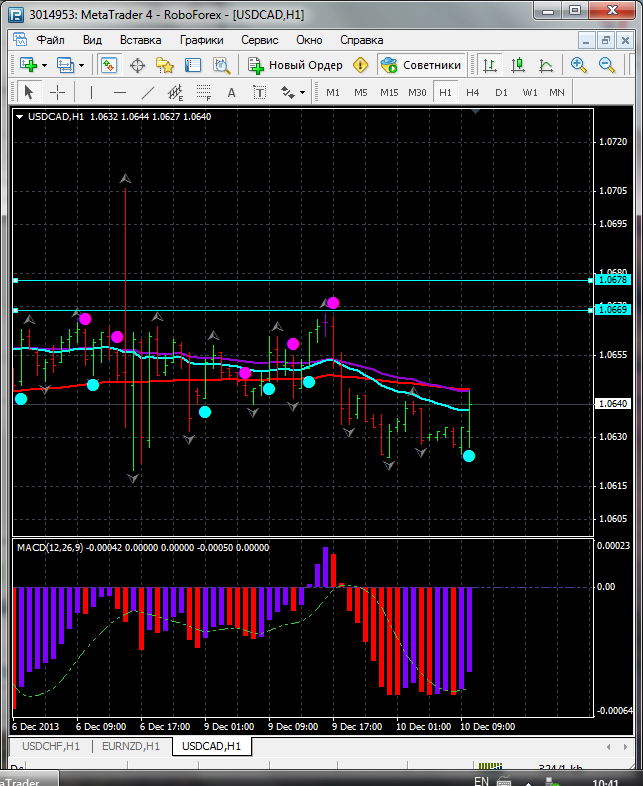Viewport: 643px width, 786px height.
Task: Toggle the Market Watch panel icon
Action: [108, 65]
